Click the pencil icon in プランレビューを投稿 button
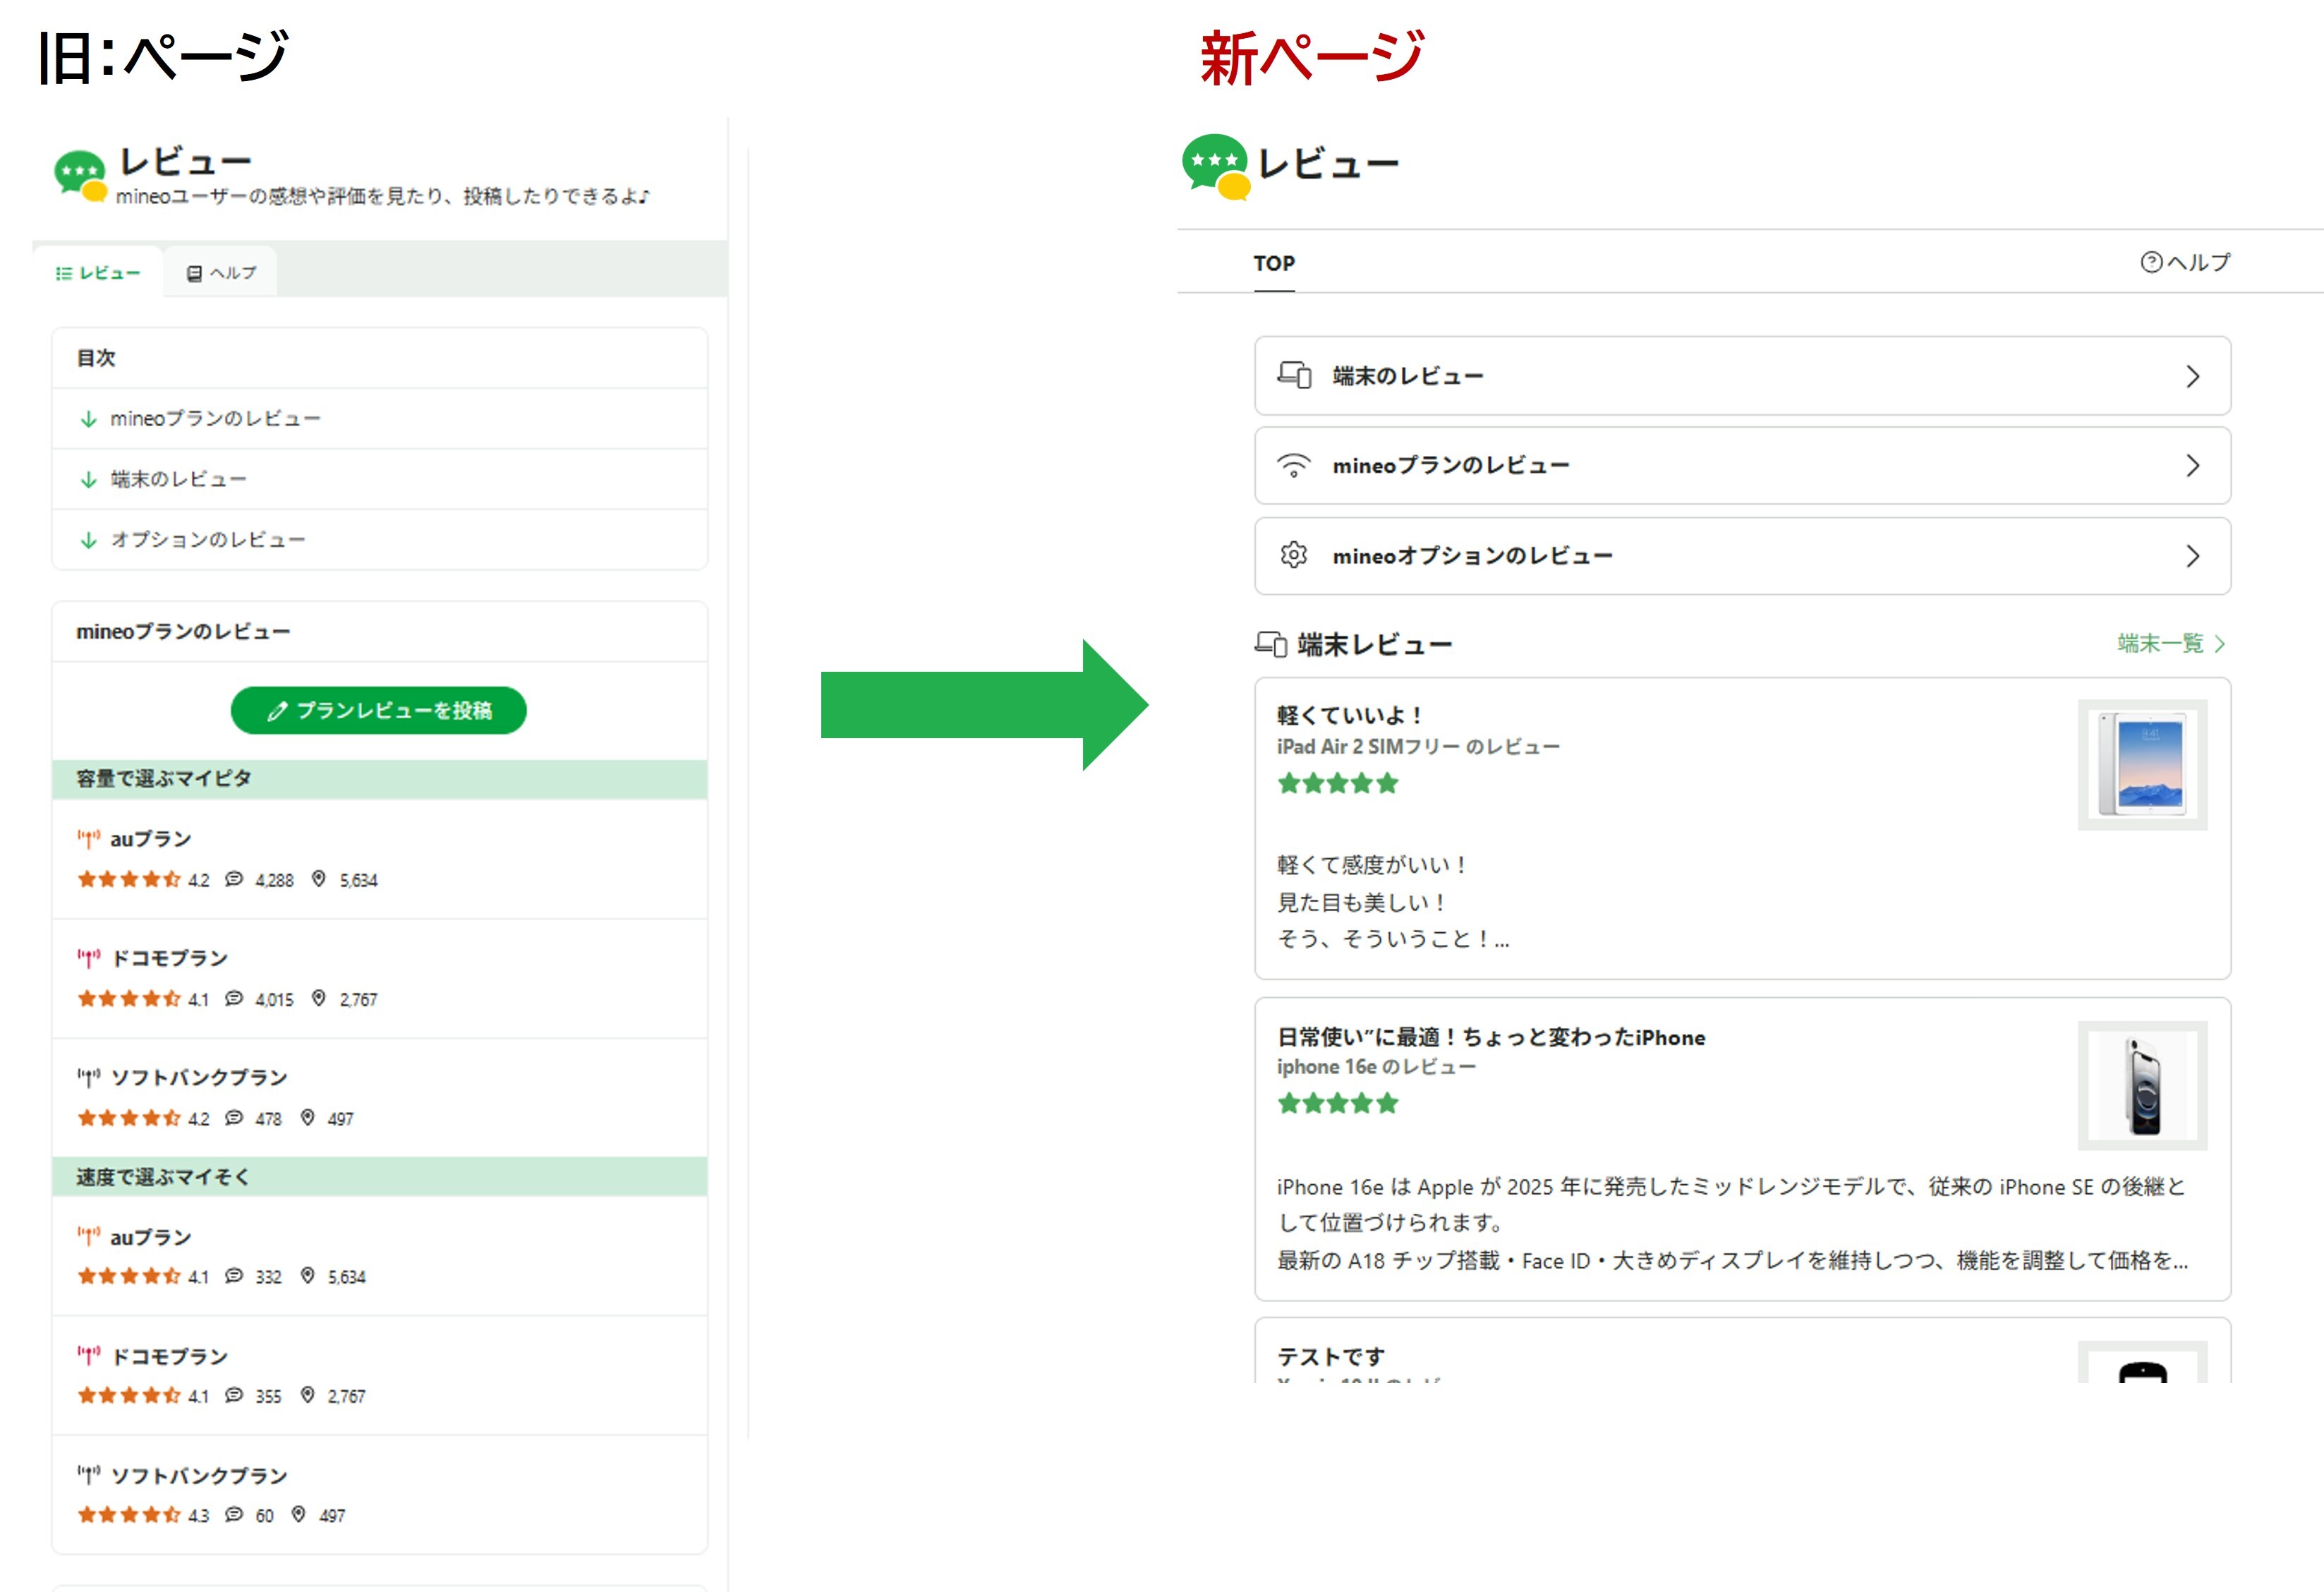2324x1592 pixels. coord(277,711)
